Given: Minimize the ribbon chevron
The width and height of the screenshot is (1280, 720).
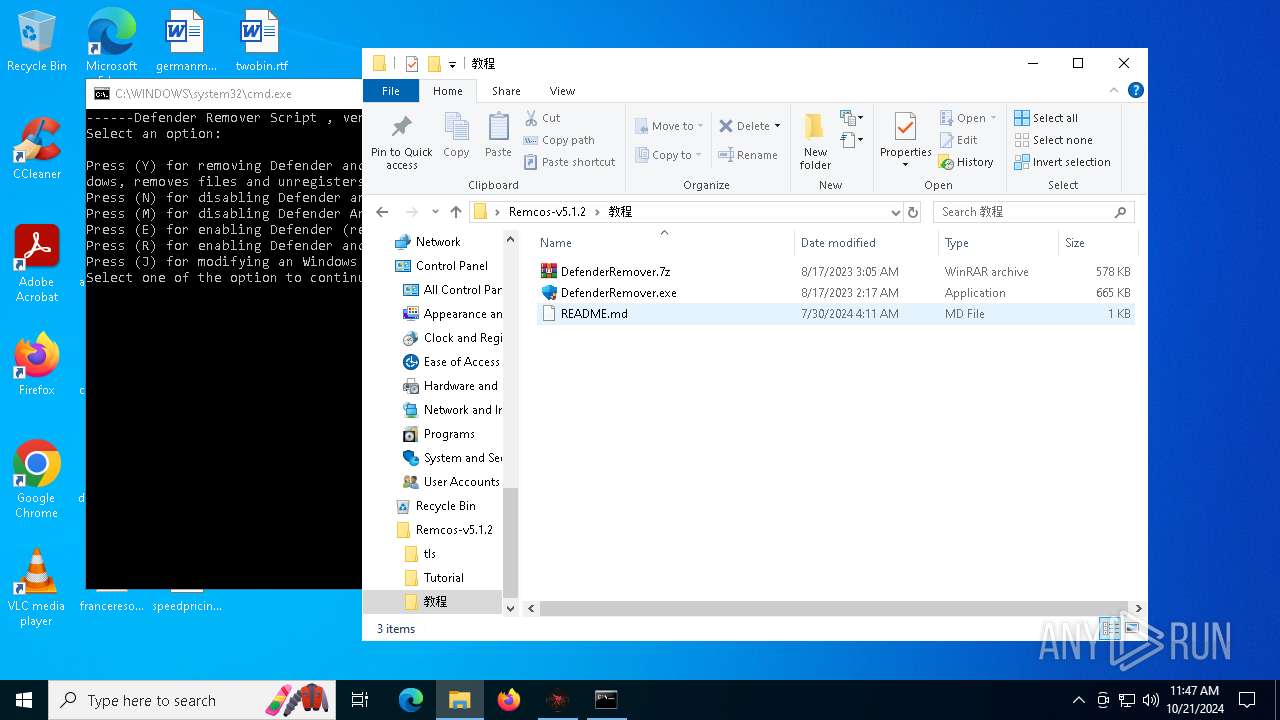Looking at the screenshot, I should (1116, 90).
